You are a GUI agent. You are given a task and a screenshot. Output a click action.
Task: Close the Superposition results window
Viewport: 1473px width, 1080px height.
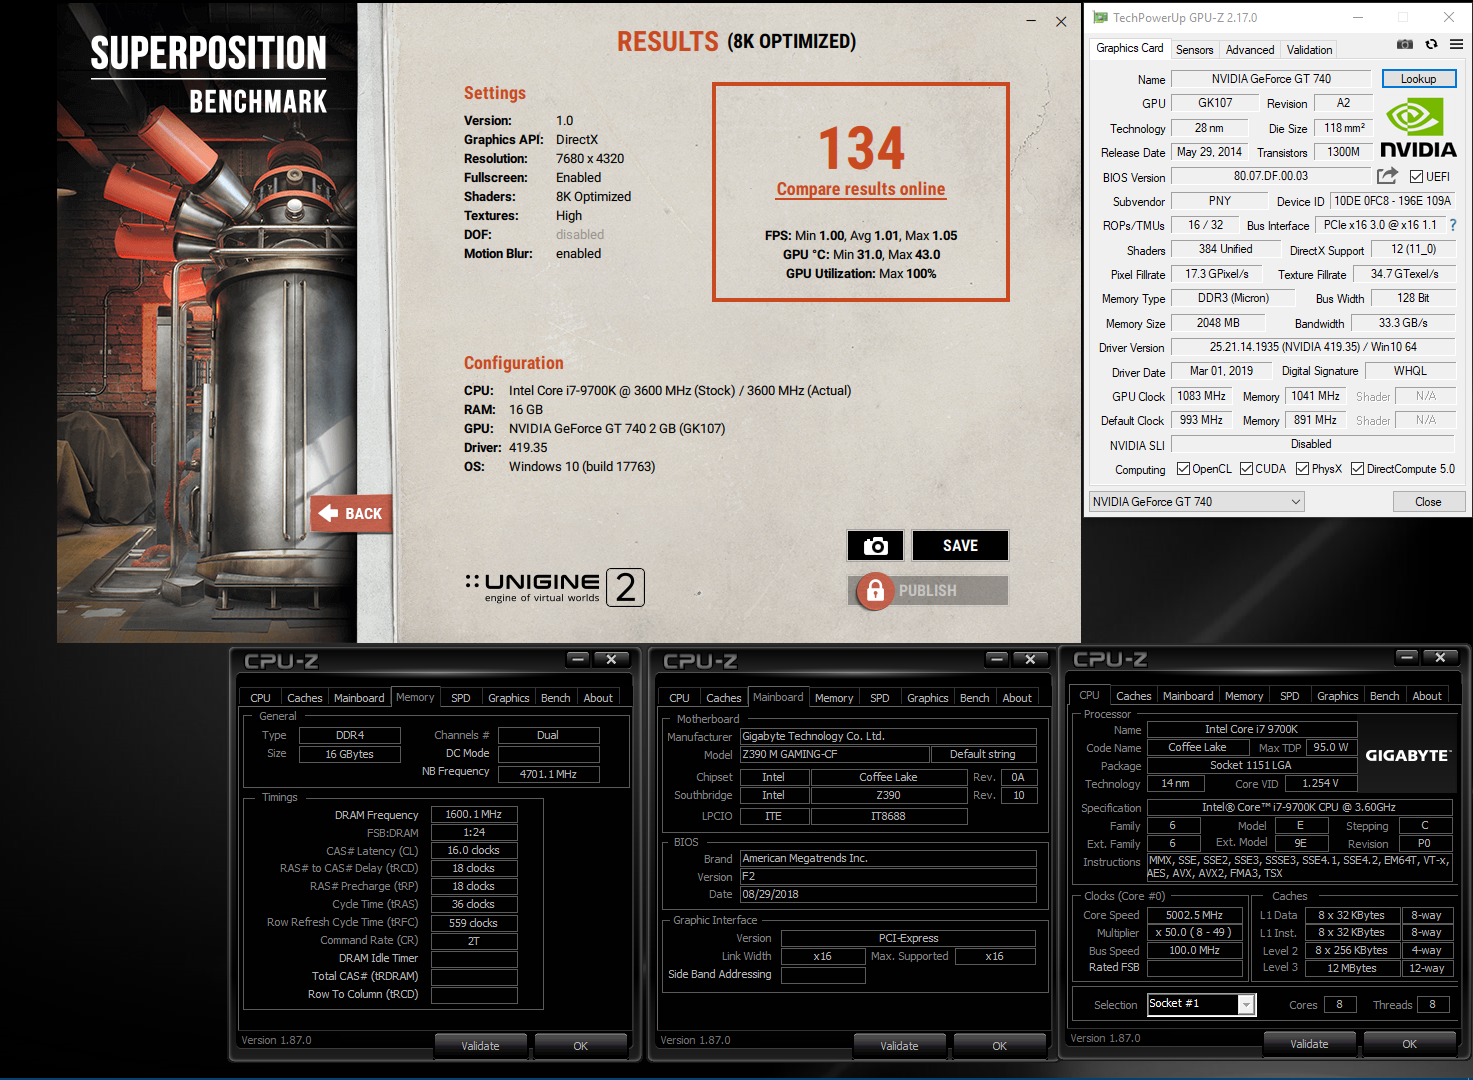(x=1061, y=21)
